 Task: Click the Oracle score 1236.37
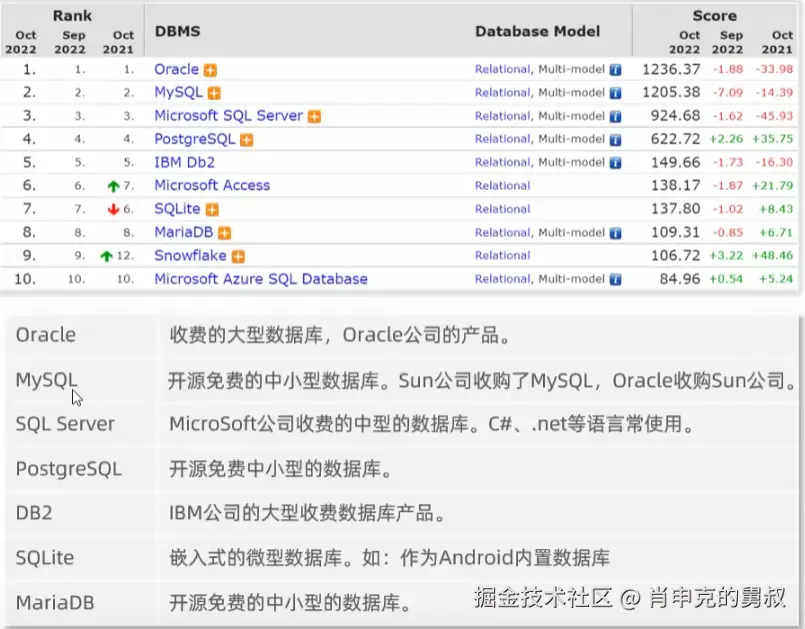[x=671, y=69]
